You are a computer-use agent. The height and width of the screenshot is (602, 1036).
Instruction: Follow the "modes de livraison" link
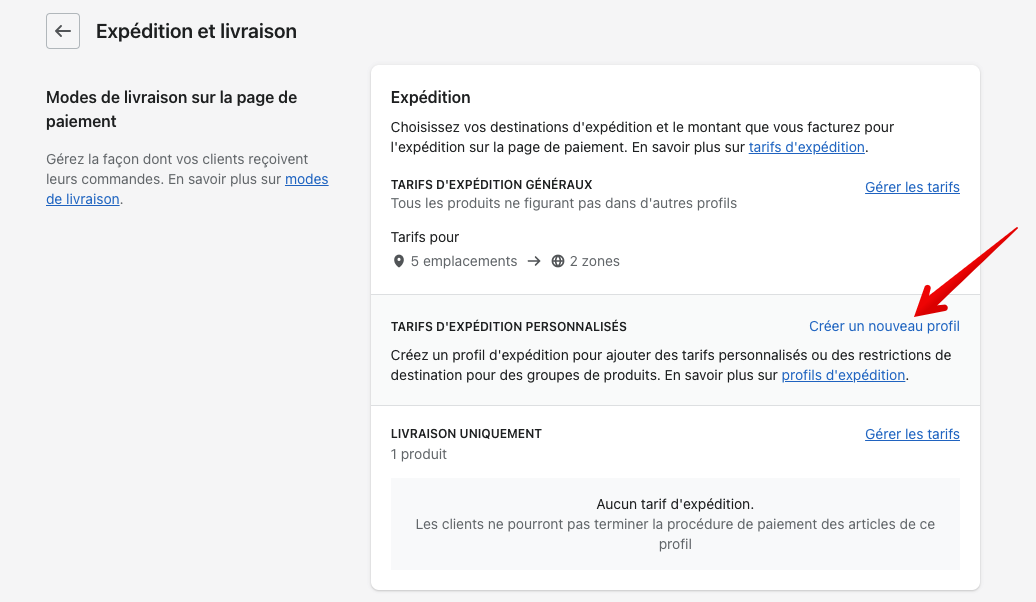tap(306, 180)
